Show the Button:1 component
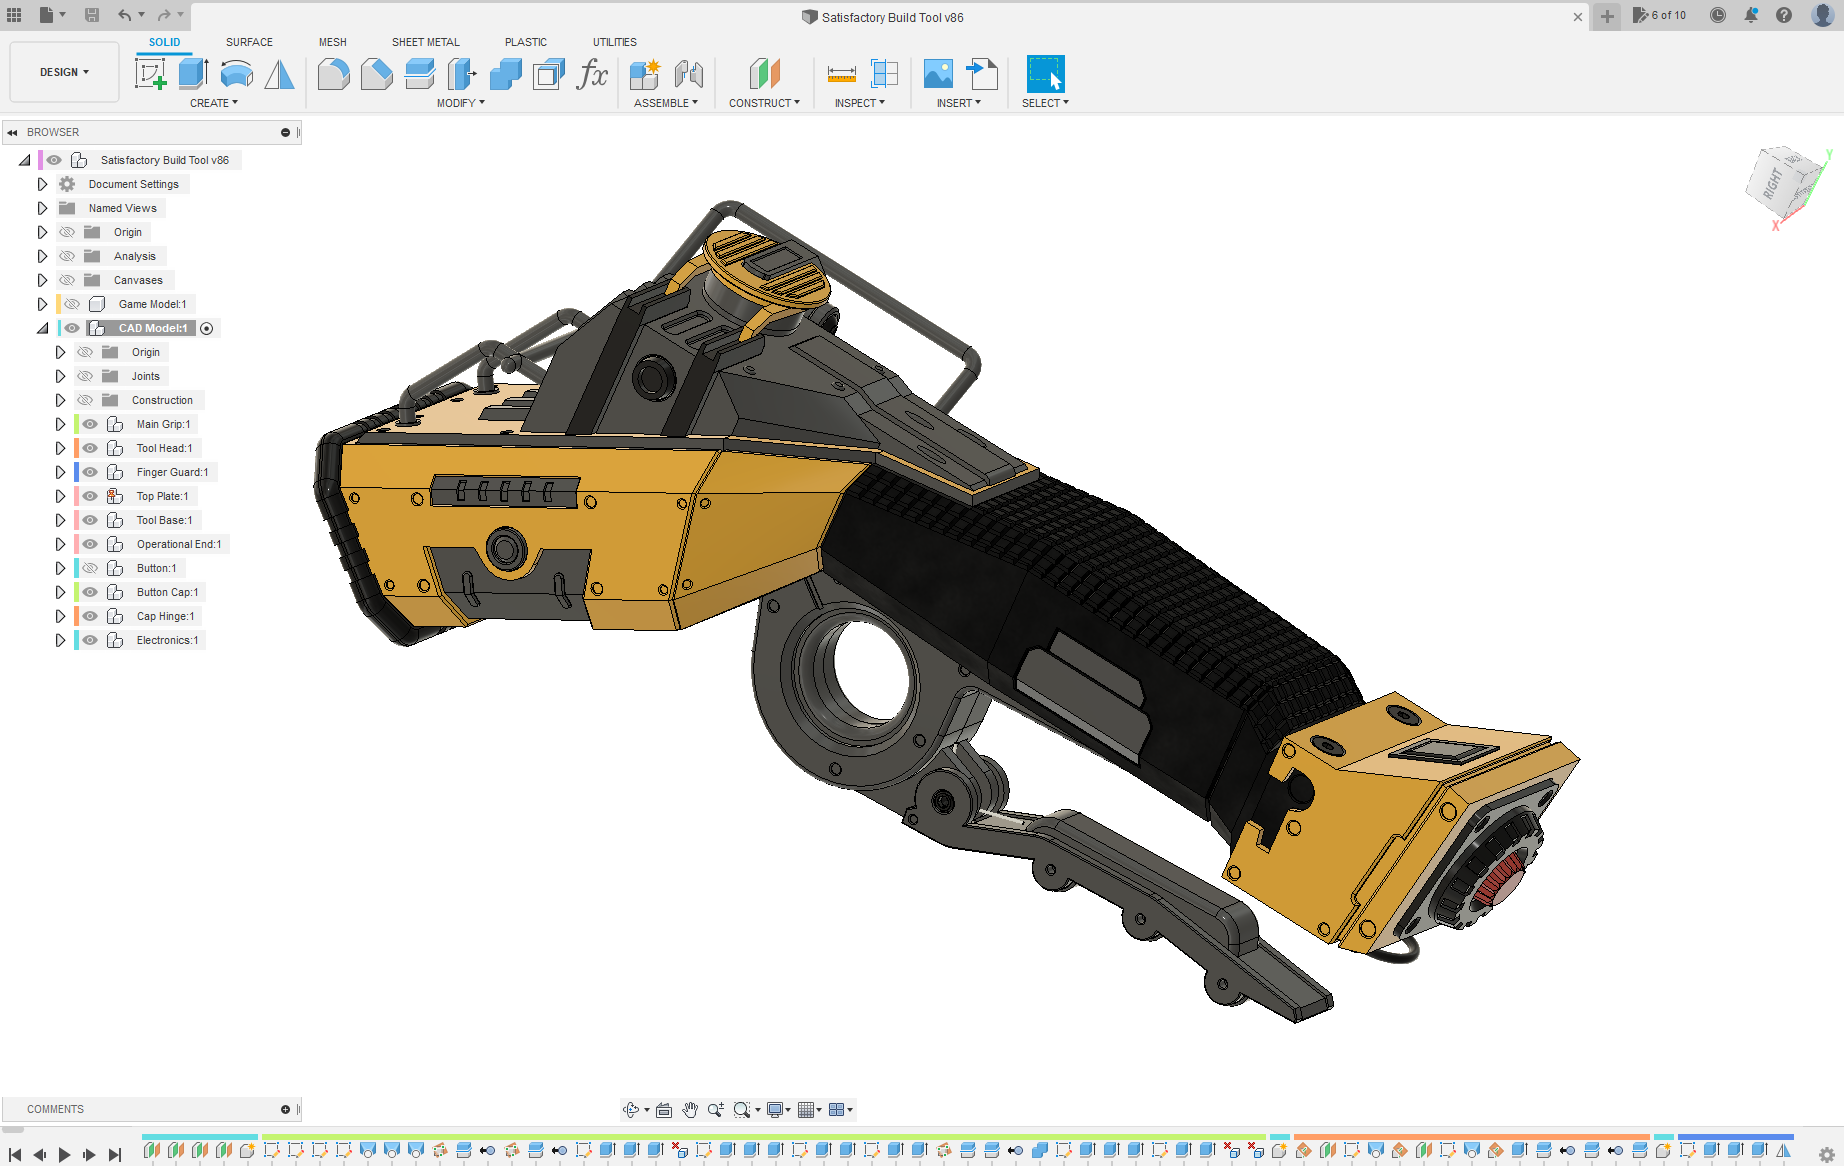The height and width of the screenshot is (1166, 1844). pos(90,568)
